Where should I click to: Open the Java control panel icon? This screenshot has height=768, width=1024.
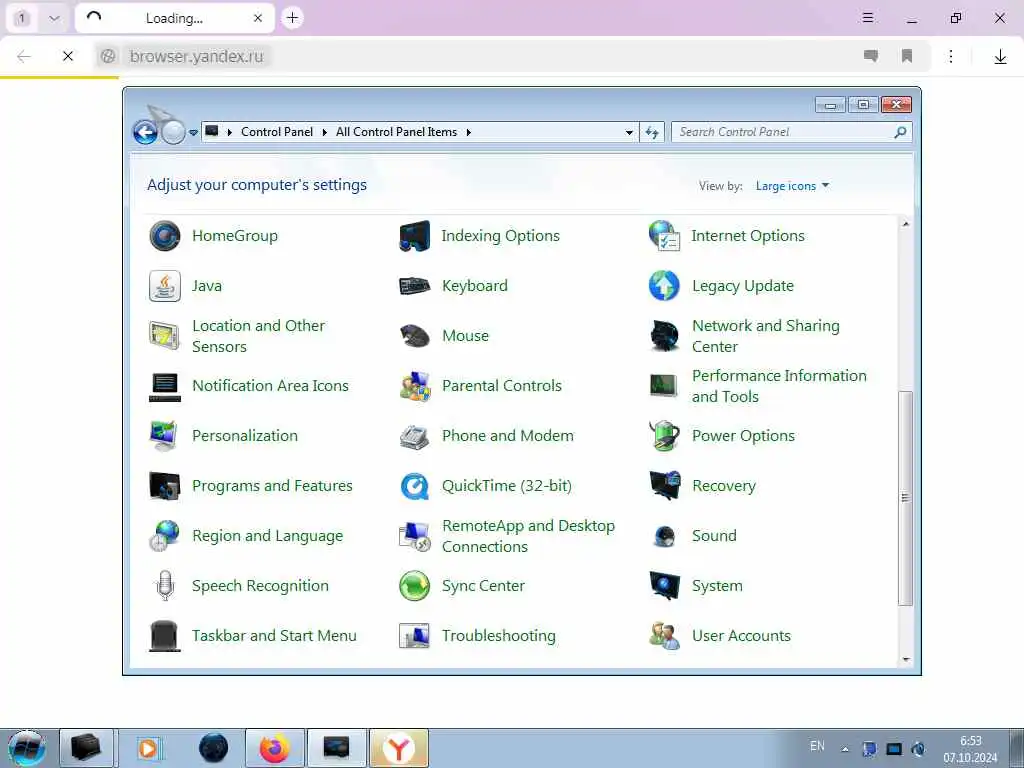coord(165,286)
